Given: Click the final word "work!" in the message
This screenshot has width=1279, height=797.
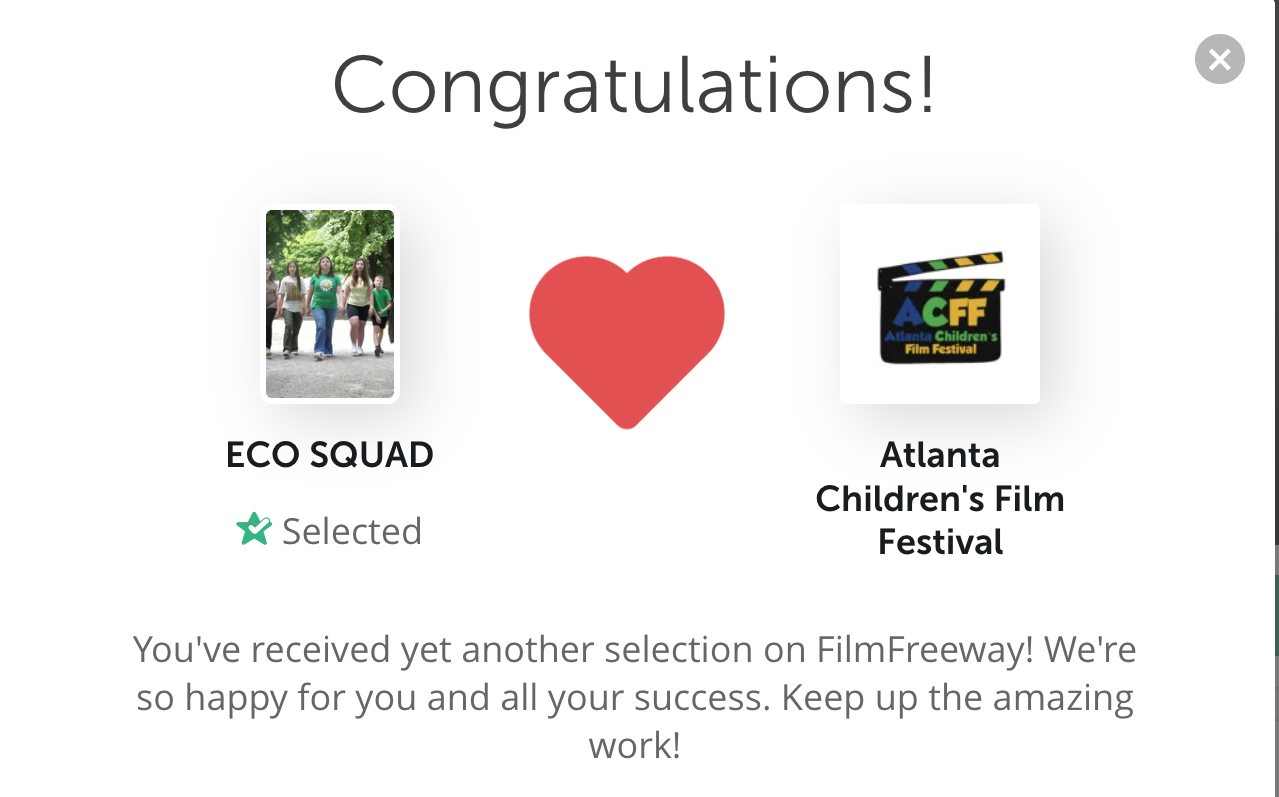Looking at the screenshot, I should point(635,745).
